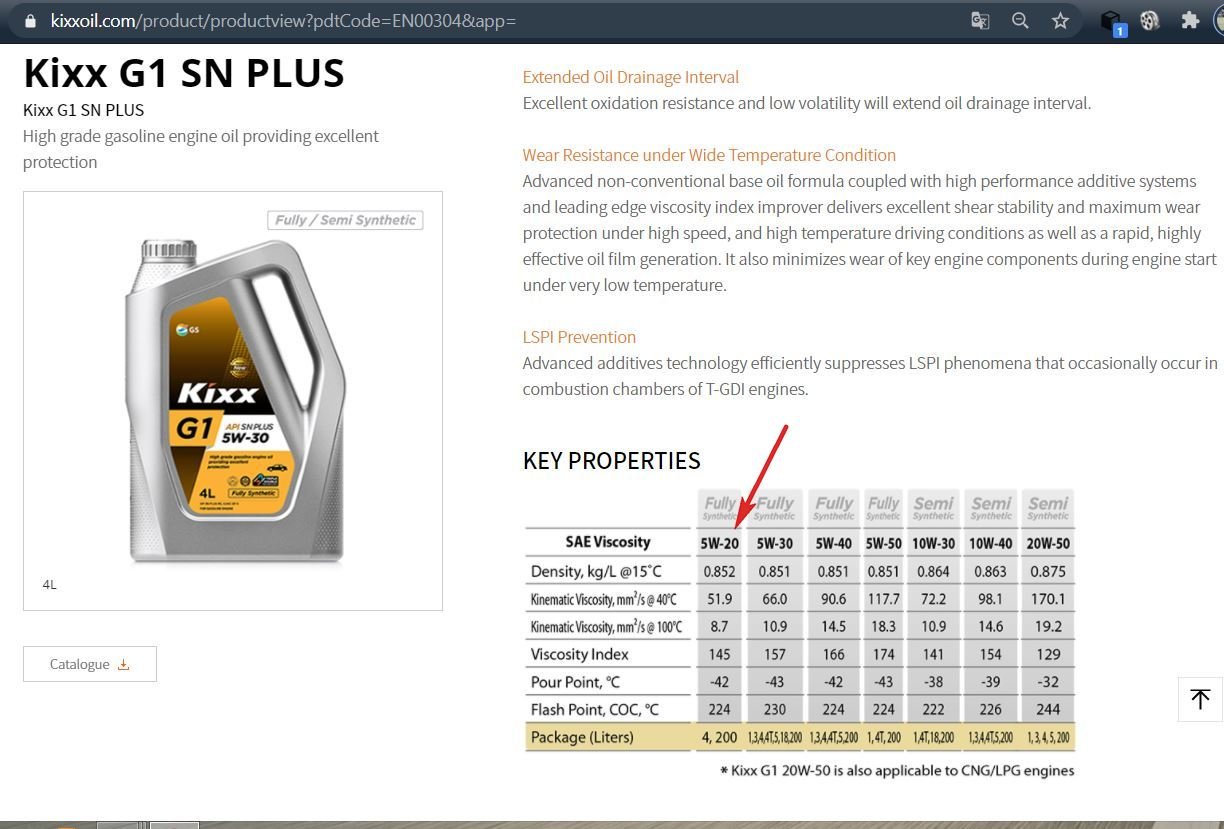1224x829 pixels.
Task: Click the 'Flash Point, COC, °C' row label
Action: 595,710
